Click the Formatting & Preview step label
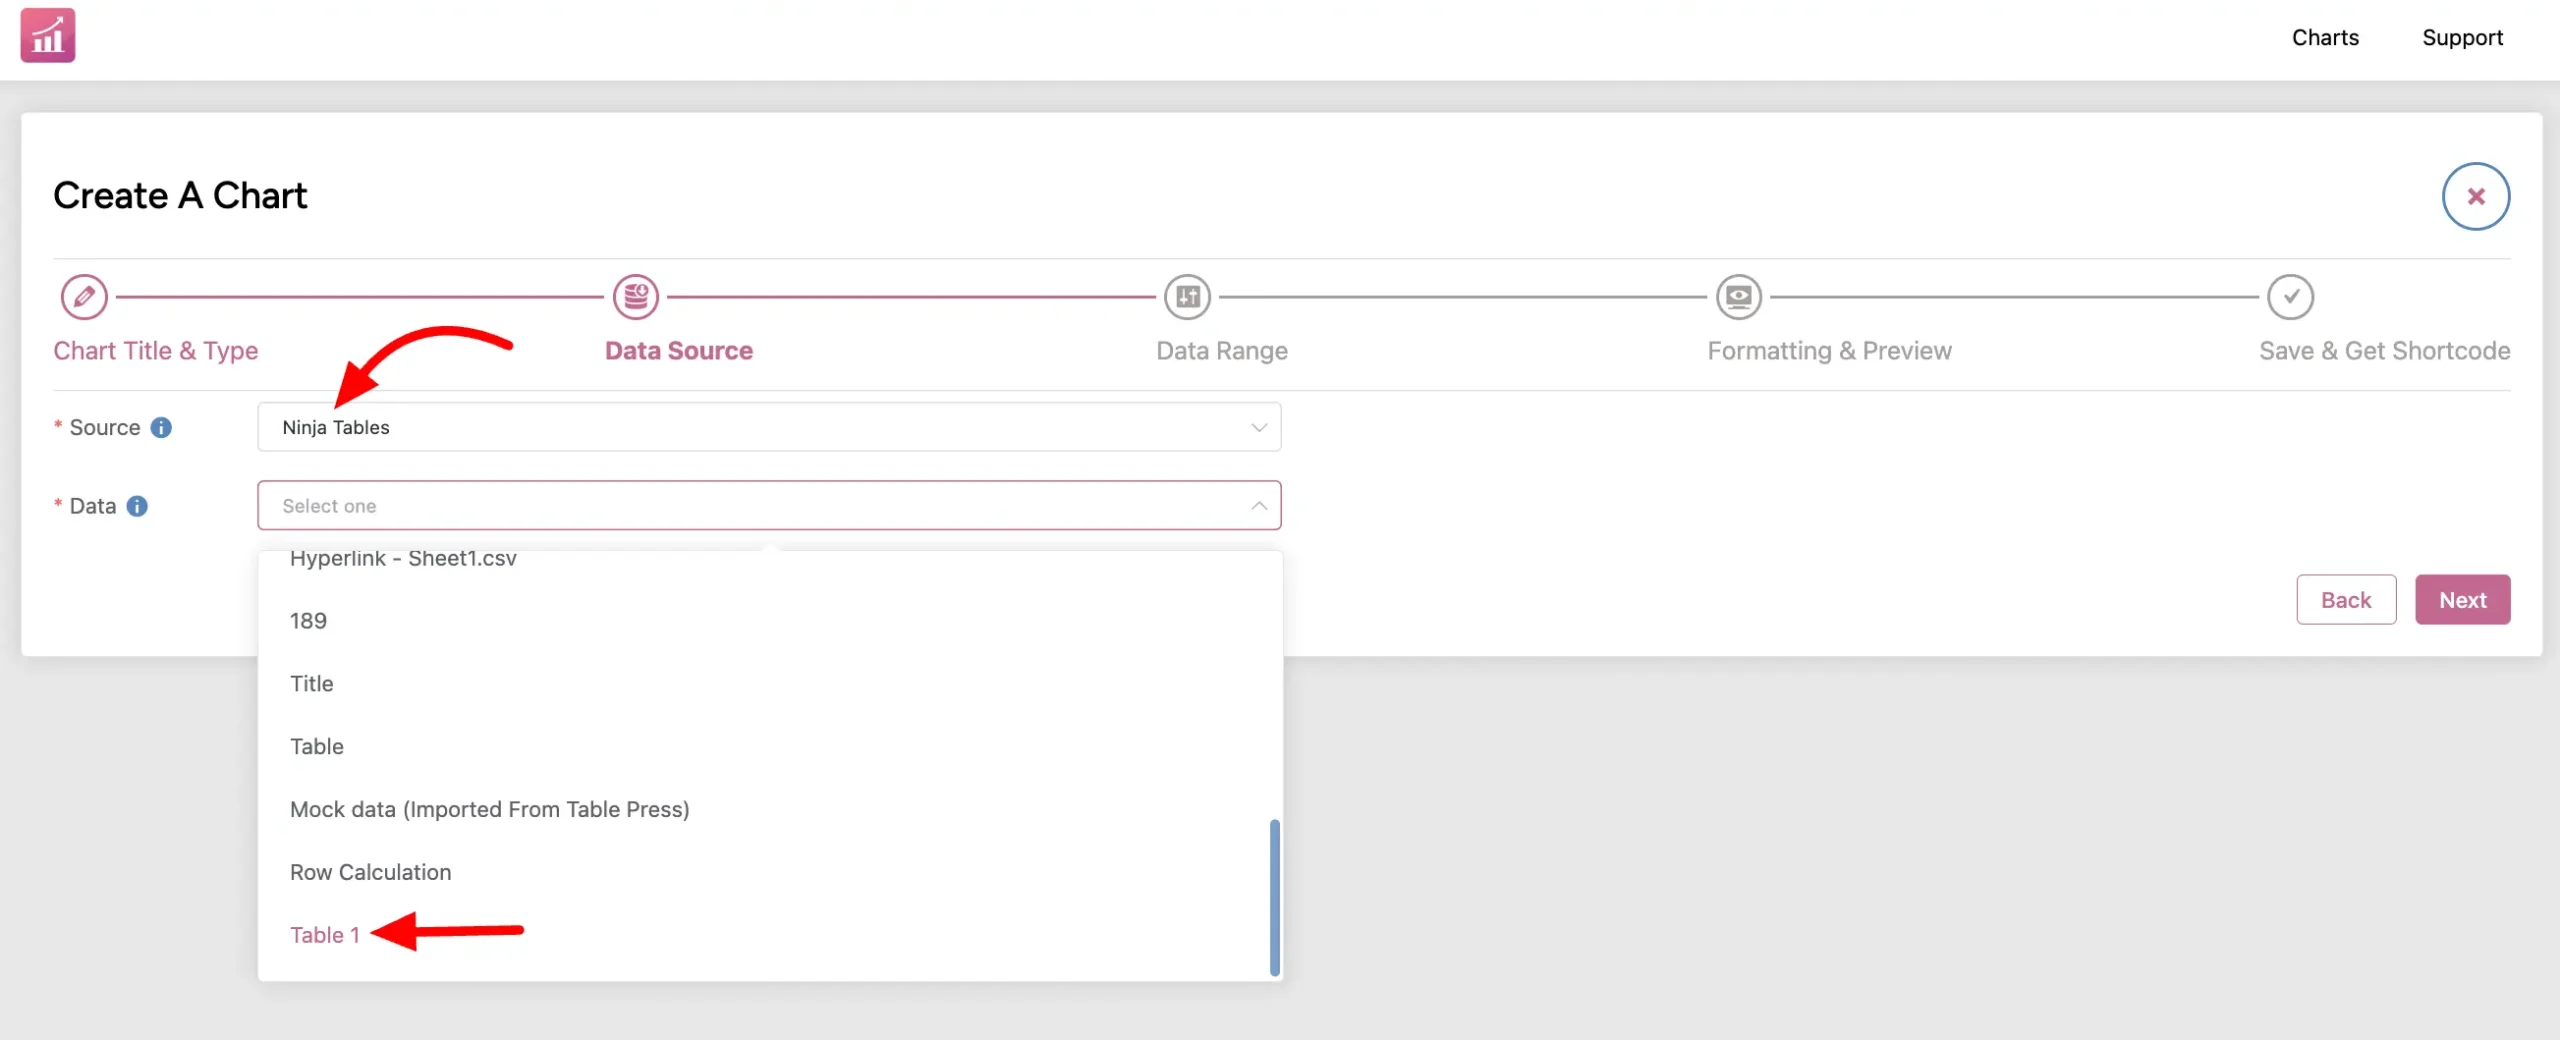Image resolution: width=2560 pixels, height=1040 pixels. pos(1829,351)
